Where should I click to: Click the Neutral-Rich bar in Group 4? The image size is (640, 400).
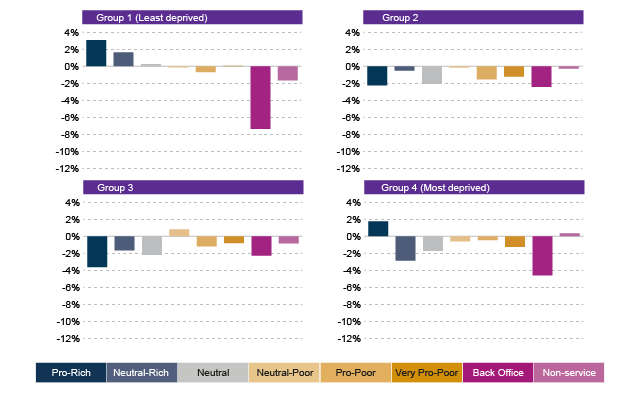click(405, 249)
